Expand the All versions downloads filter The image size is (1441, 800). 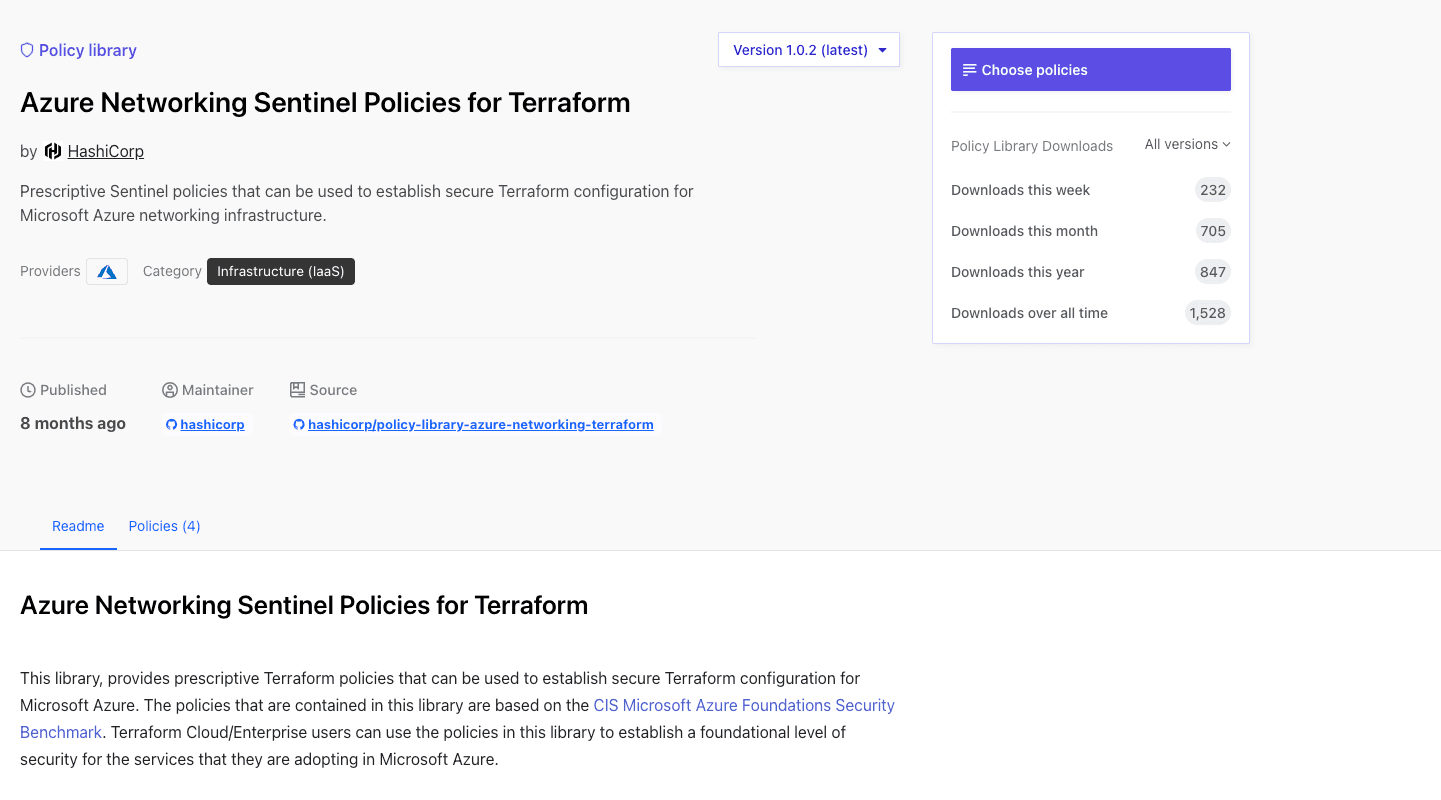pos(1187,145)
